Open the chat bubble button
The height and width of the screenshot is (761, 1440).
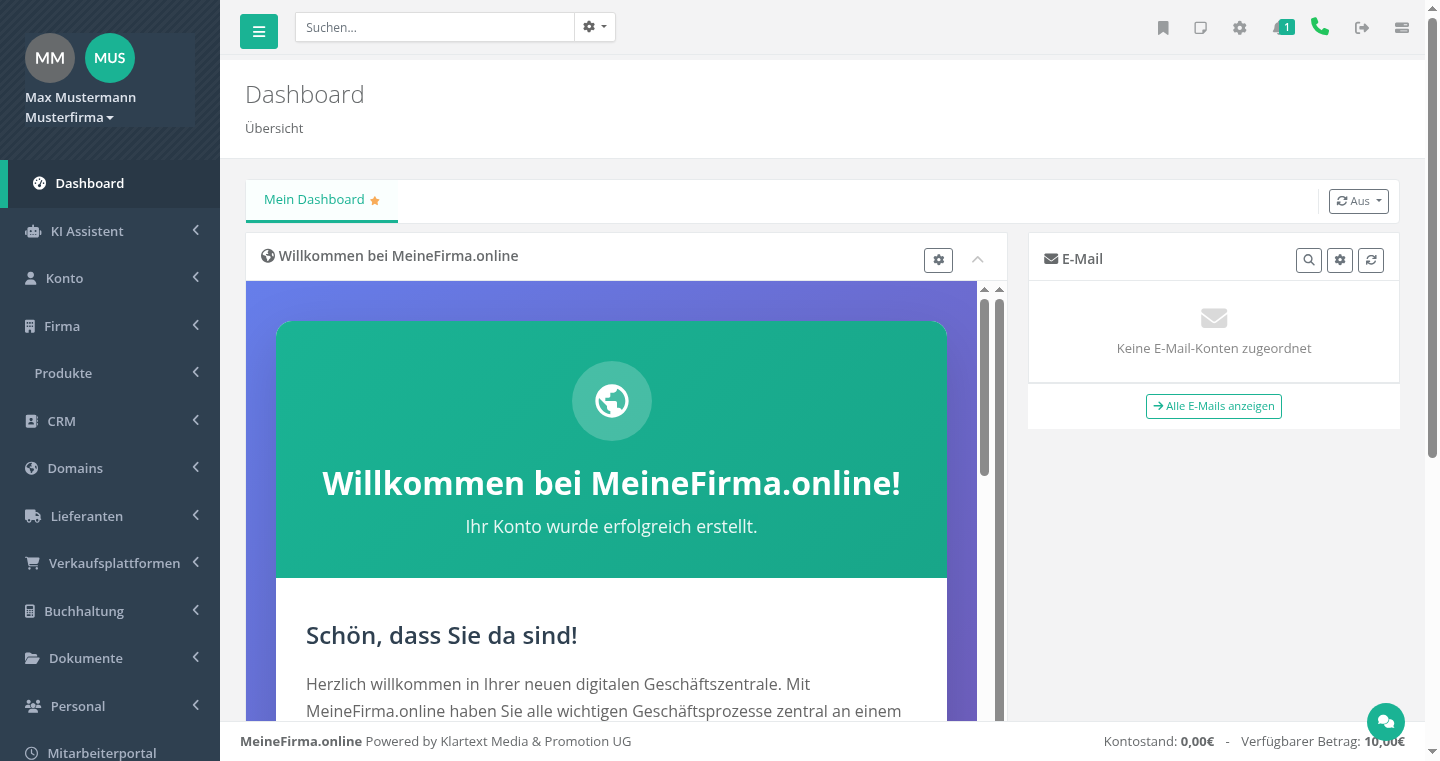coord(1386,722)
